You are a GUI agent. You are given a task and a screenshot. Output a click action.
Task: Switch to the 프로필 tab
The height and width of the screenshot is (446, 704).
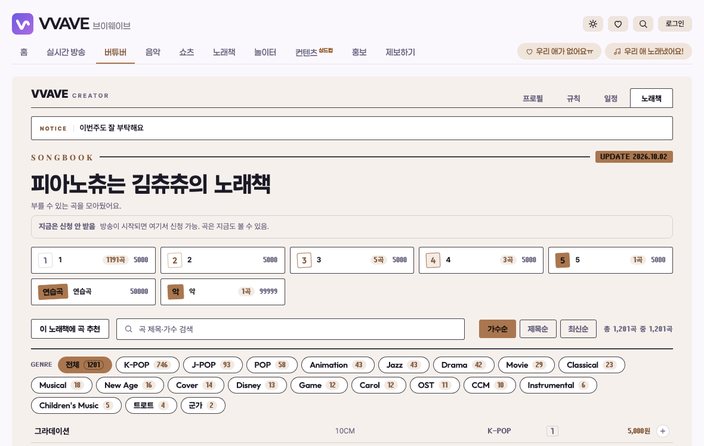533,98
